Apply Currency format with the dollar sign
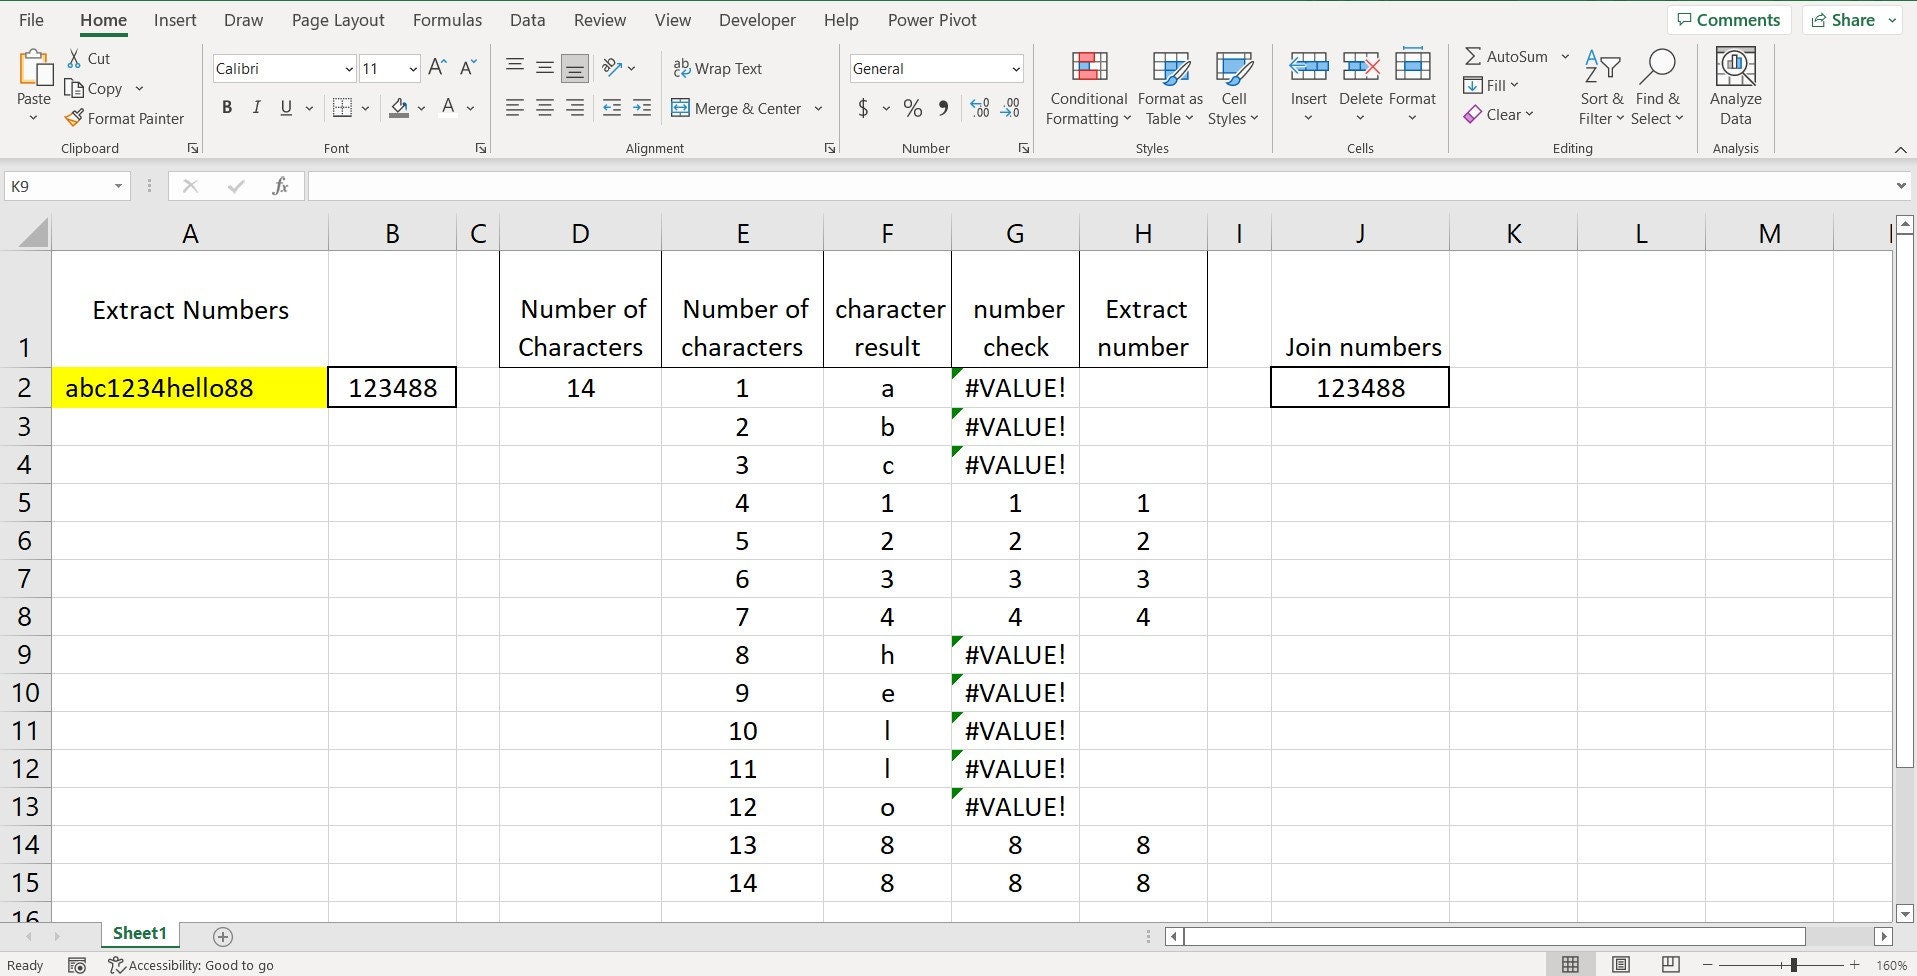Viewport: 1917px width, 976px height. click(x=863, y=108)
